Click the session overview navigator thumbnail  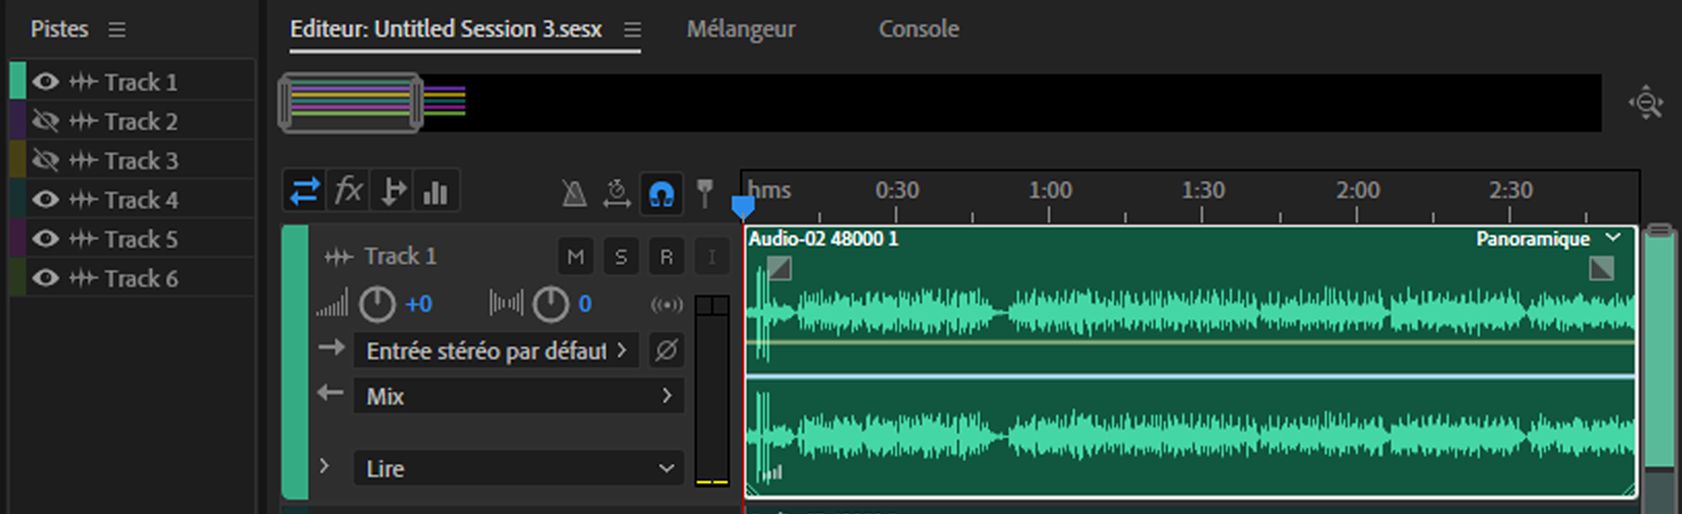pos(350,102)
